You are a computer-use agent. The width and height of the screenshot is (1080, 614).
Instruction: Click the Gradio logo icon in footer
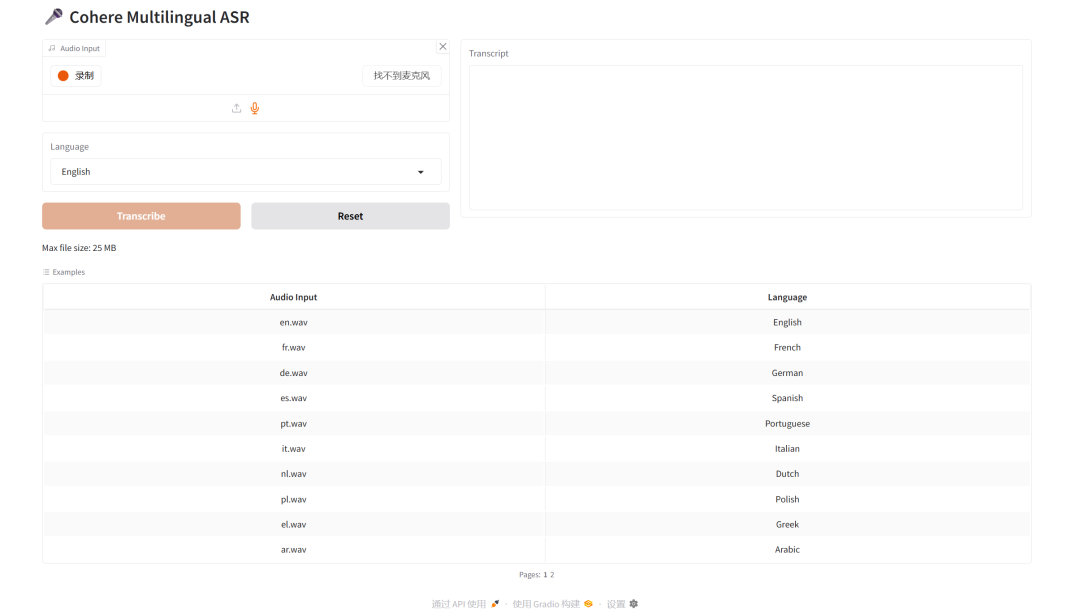point(588,604)
